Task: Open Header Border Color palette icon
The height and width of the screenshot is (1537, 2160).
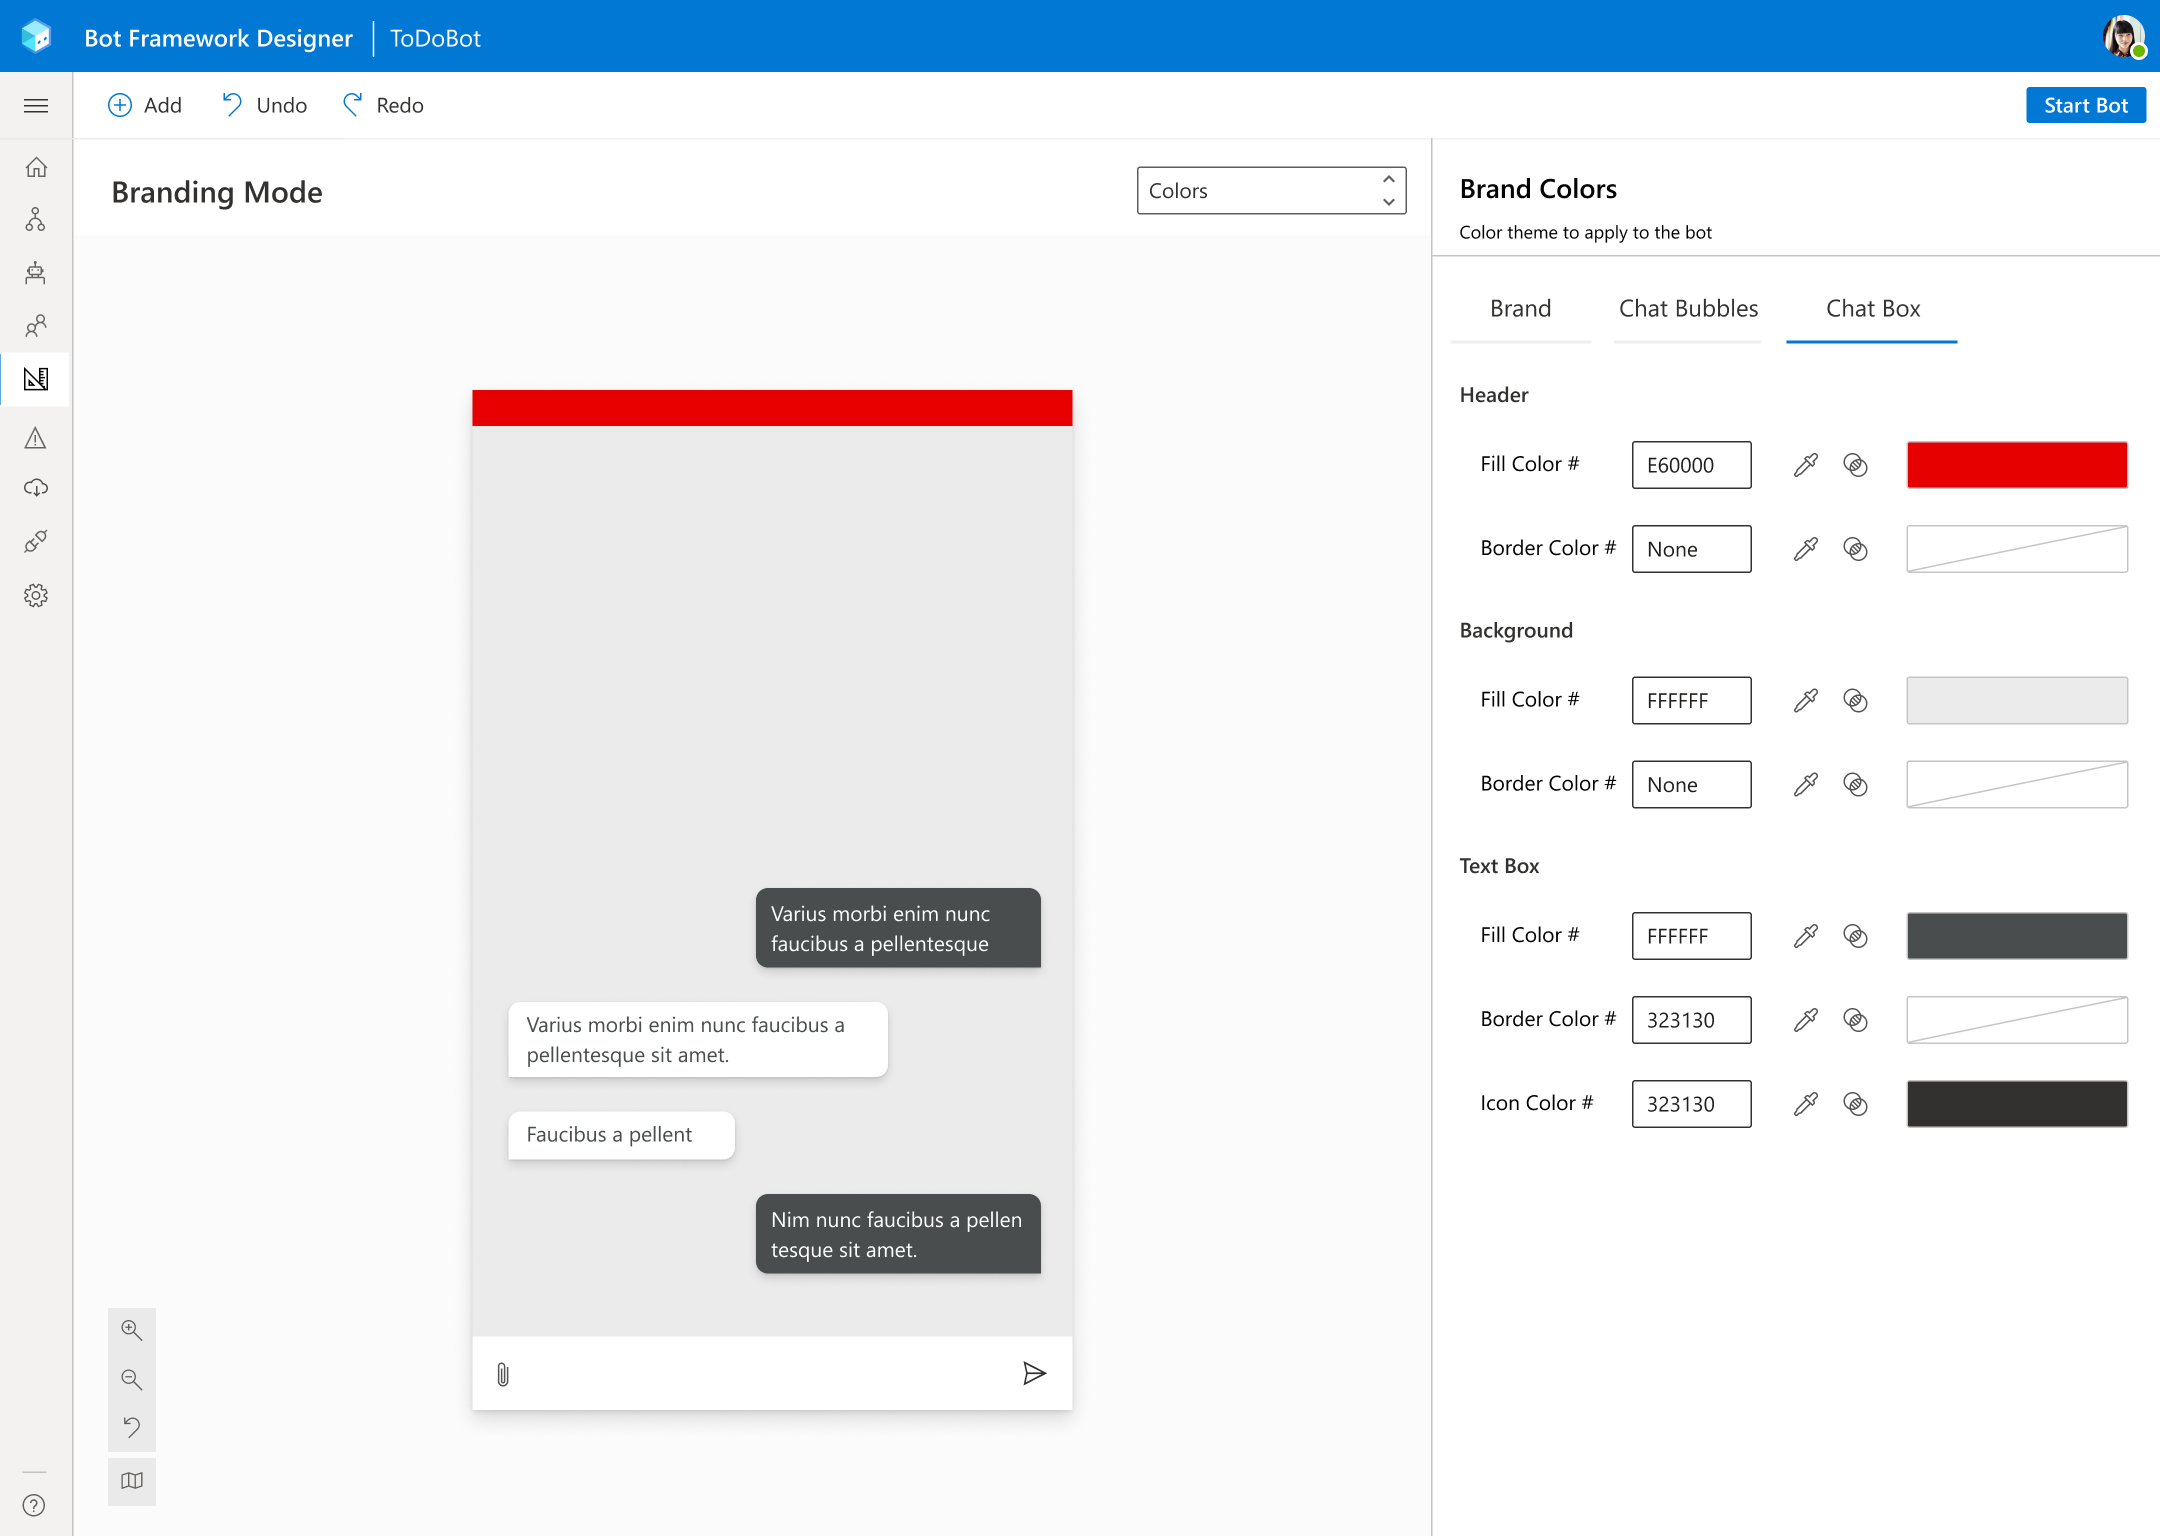Action: coord(1855,549)
